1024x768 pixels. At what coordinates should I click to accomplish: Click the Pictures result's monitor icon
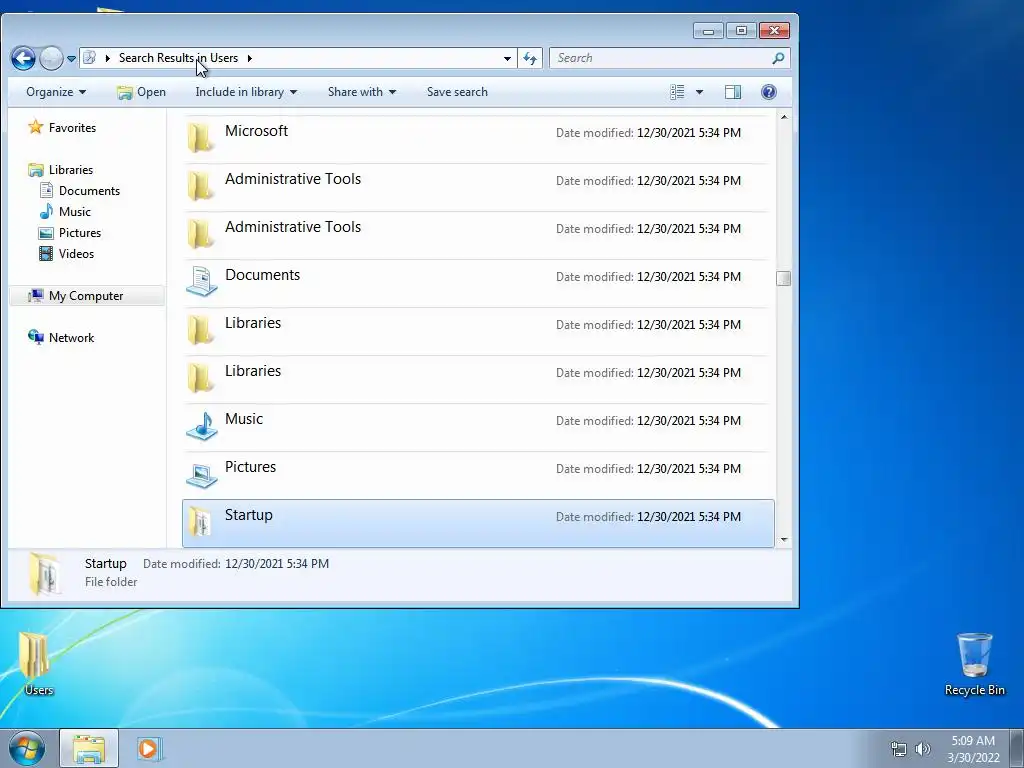pos(202,475)
